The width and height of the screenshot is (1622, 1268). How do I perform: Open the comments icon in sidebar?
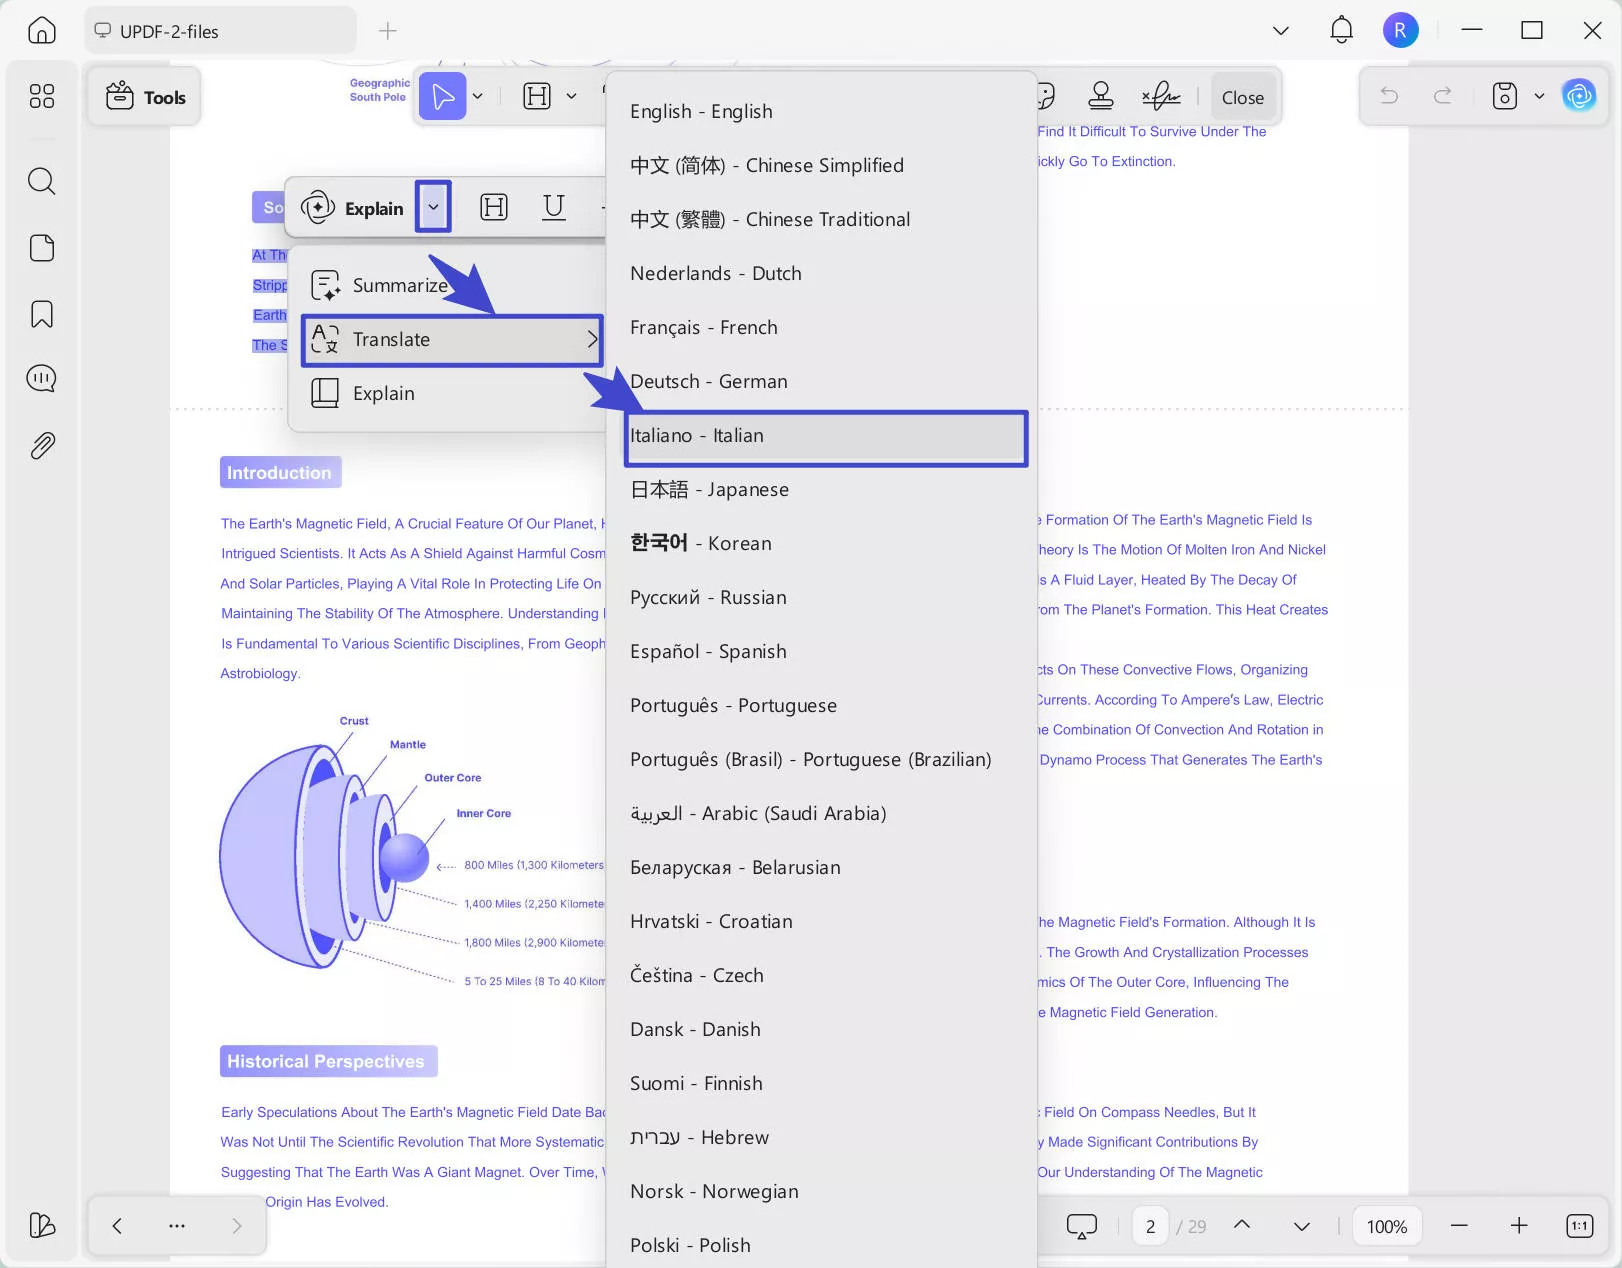point(41,378)
